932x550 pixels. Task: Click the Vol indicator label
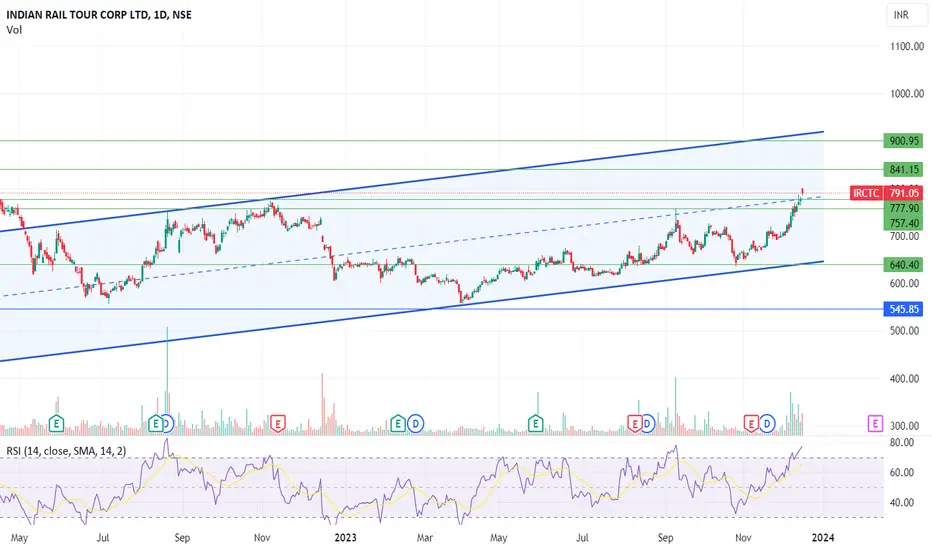point(14,30)
